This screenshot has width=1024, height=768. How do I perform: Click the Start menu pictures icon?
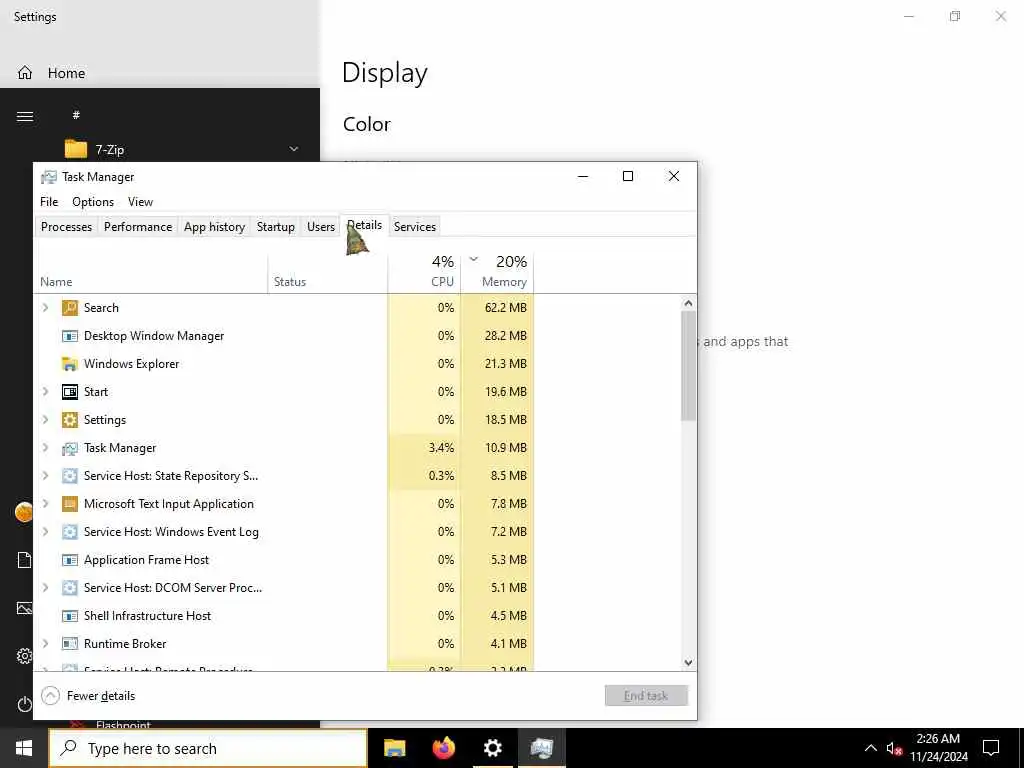24,608
